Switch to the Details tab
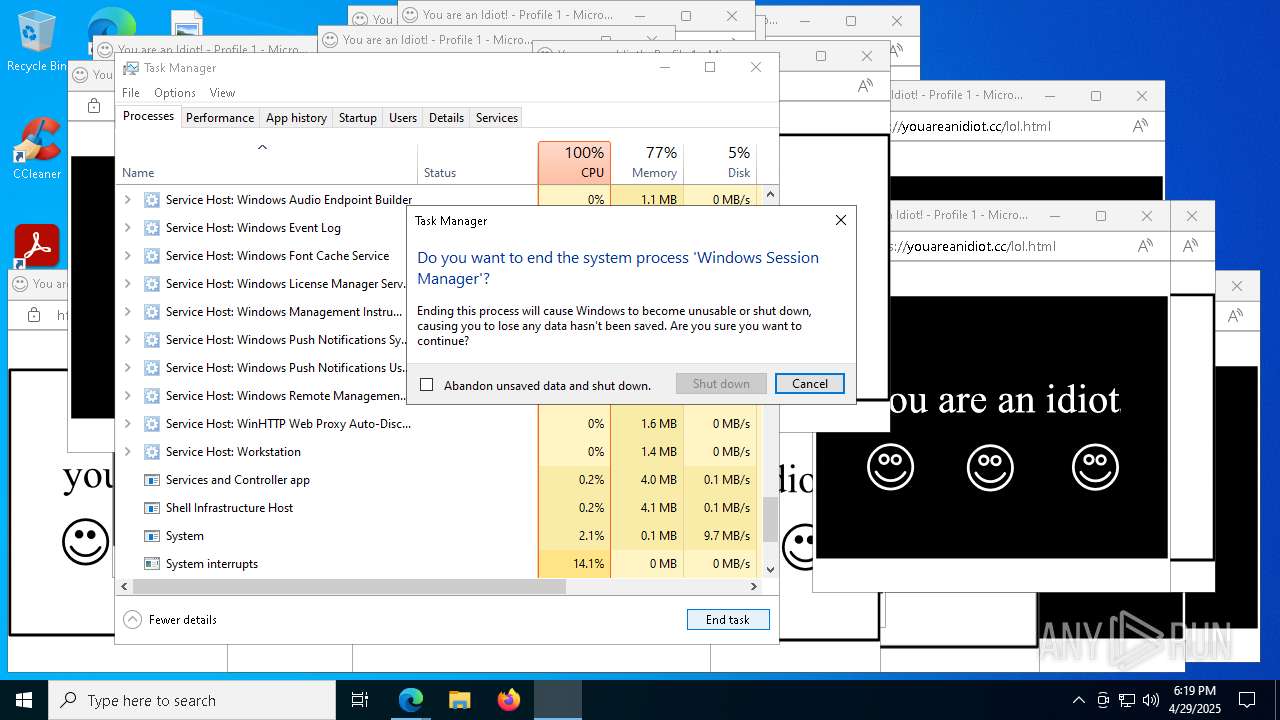 click(446, 118)
